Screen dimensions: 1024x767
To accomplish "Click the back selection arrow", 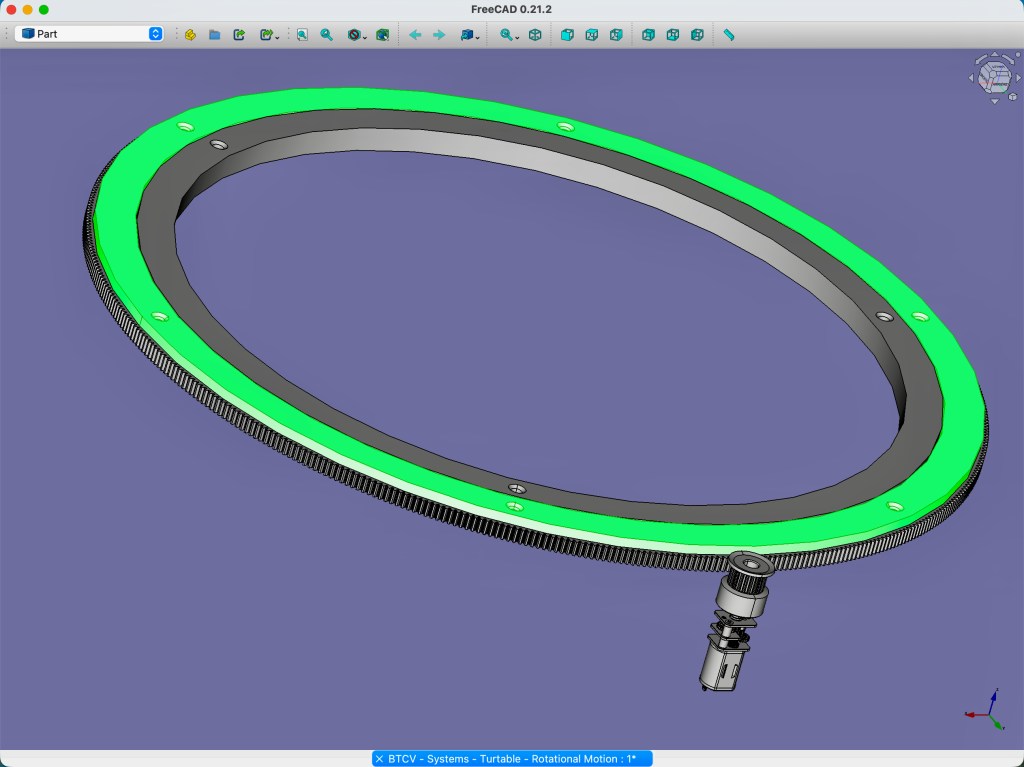I will [415, 34].
